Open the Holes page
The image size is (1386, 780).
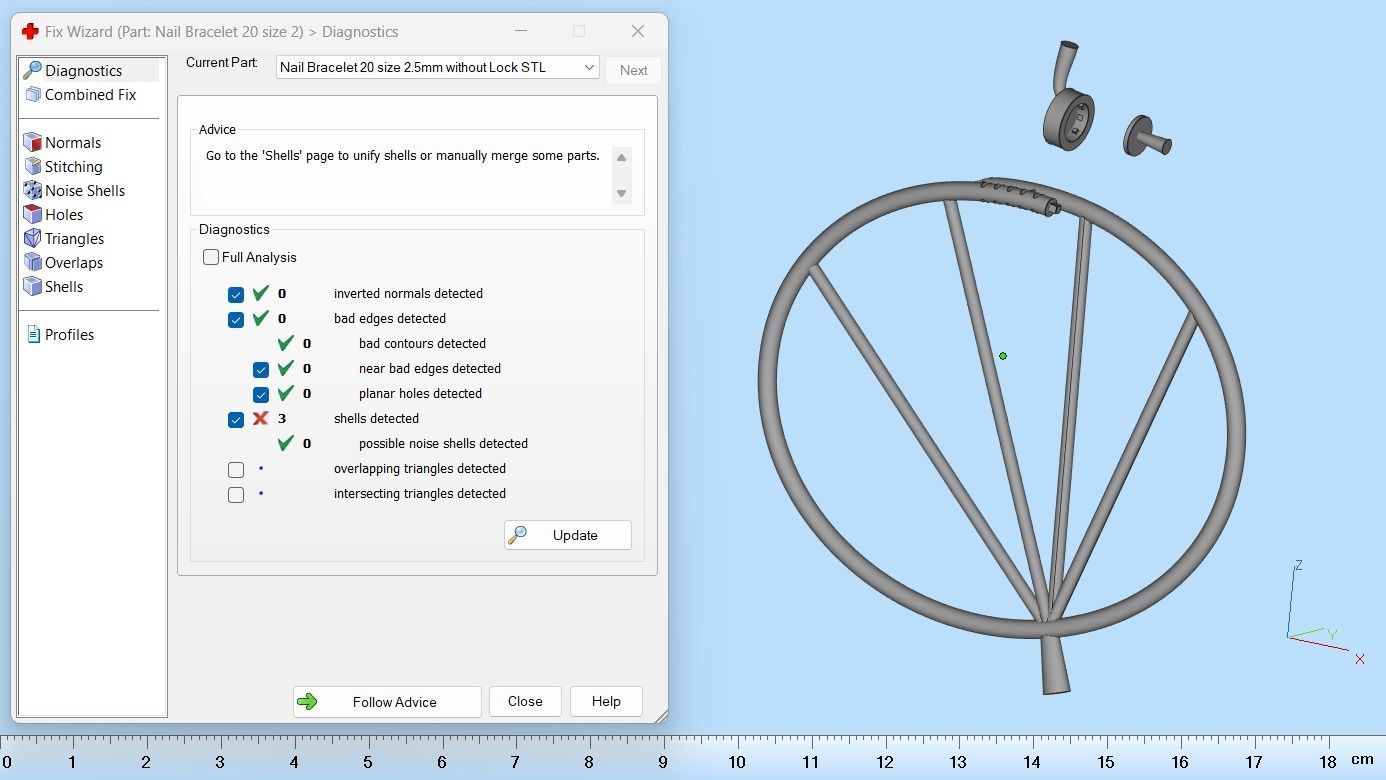coord(63,214)
